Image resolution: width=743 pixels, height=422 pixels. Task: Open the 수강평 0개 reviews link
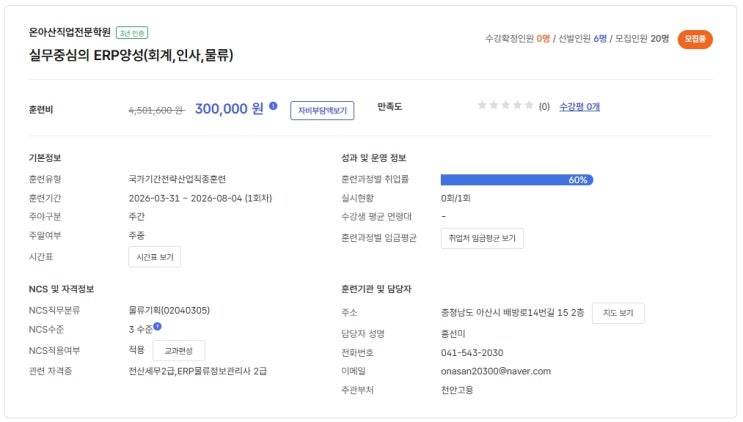pyautogui.click(x=579, y=106)
